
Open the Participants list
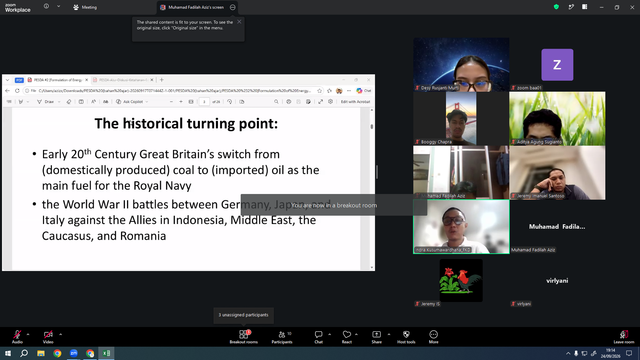click(x=282, y=337)
